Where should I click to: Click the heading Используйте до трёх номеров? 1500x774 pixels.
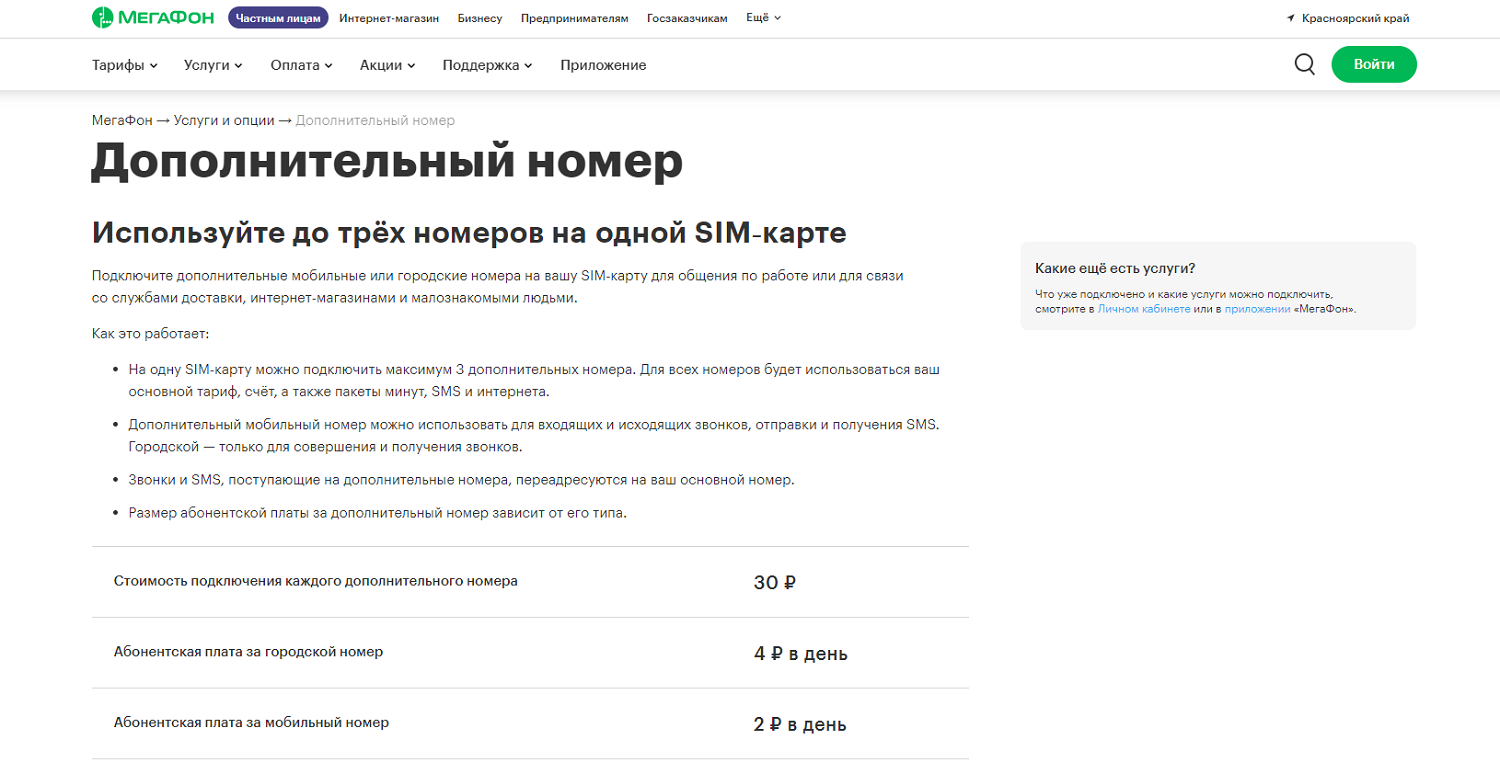coord(469,233)
